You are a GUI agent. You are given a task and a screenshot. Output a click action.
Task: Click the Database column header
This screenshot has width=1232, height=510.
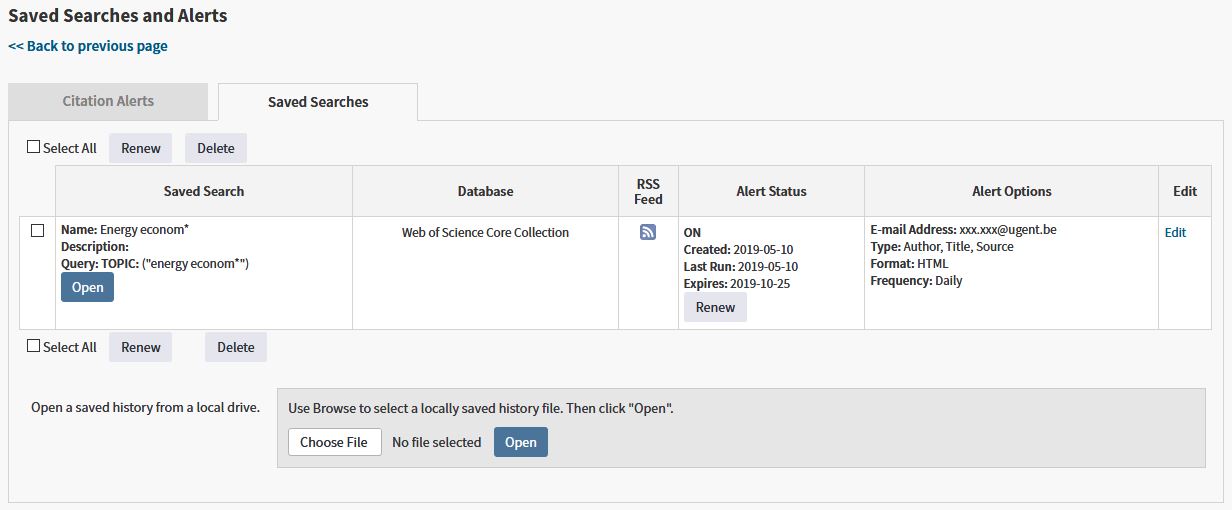[486, 191]
